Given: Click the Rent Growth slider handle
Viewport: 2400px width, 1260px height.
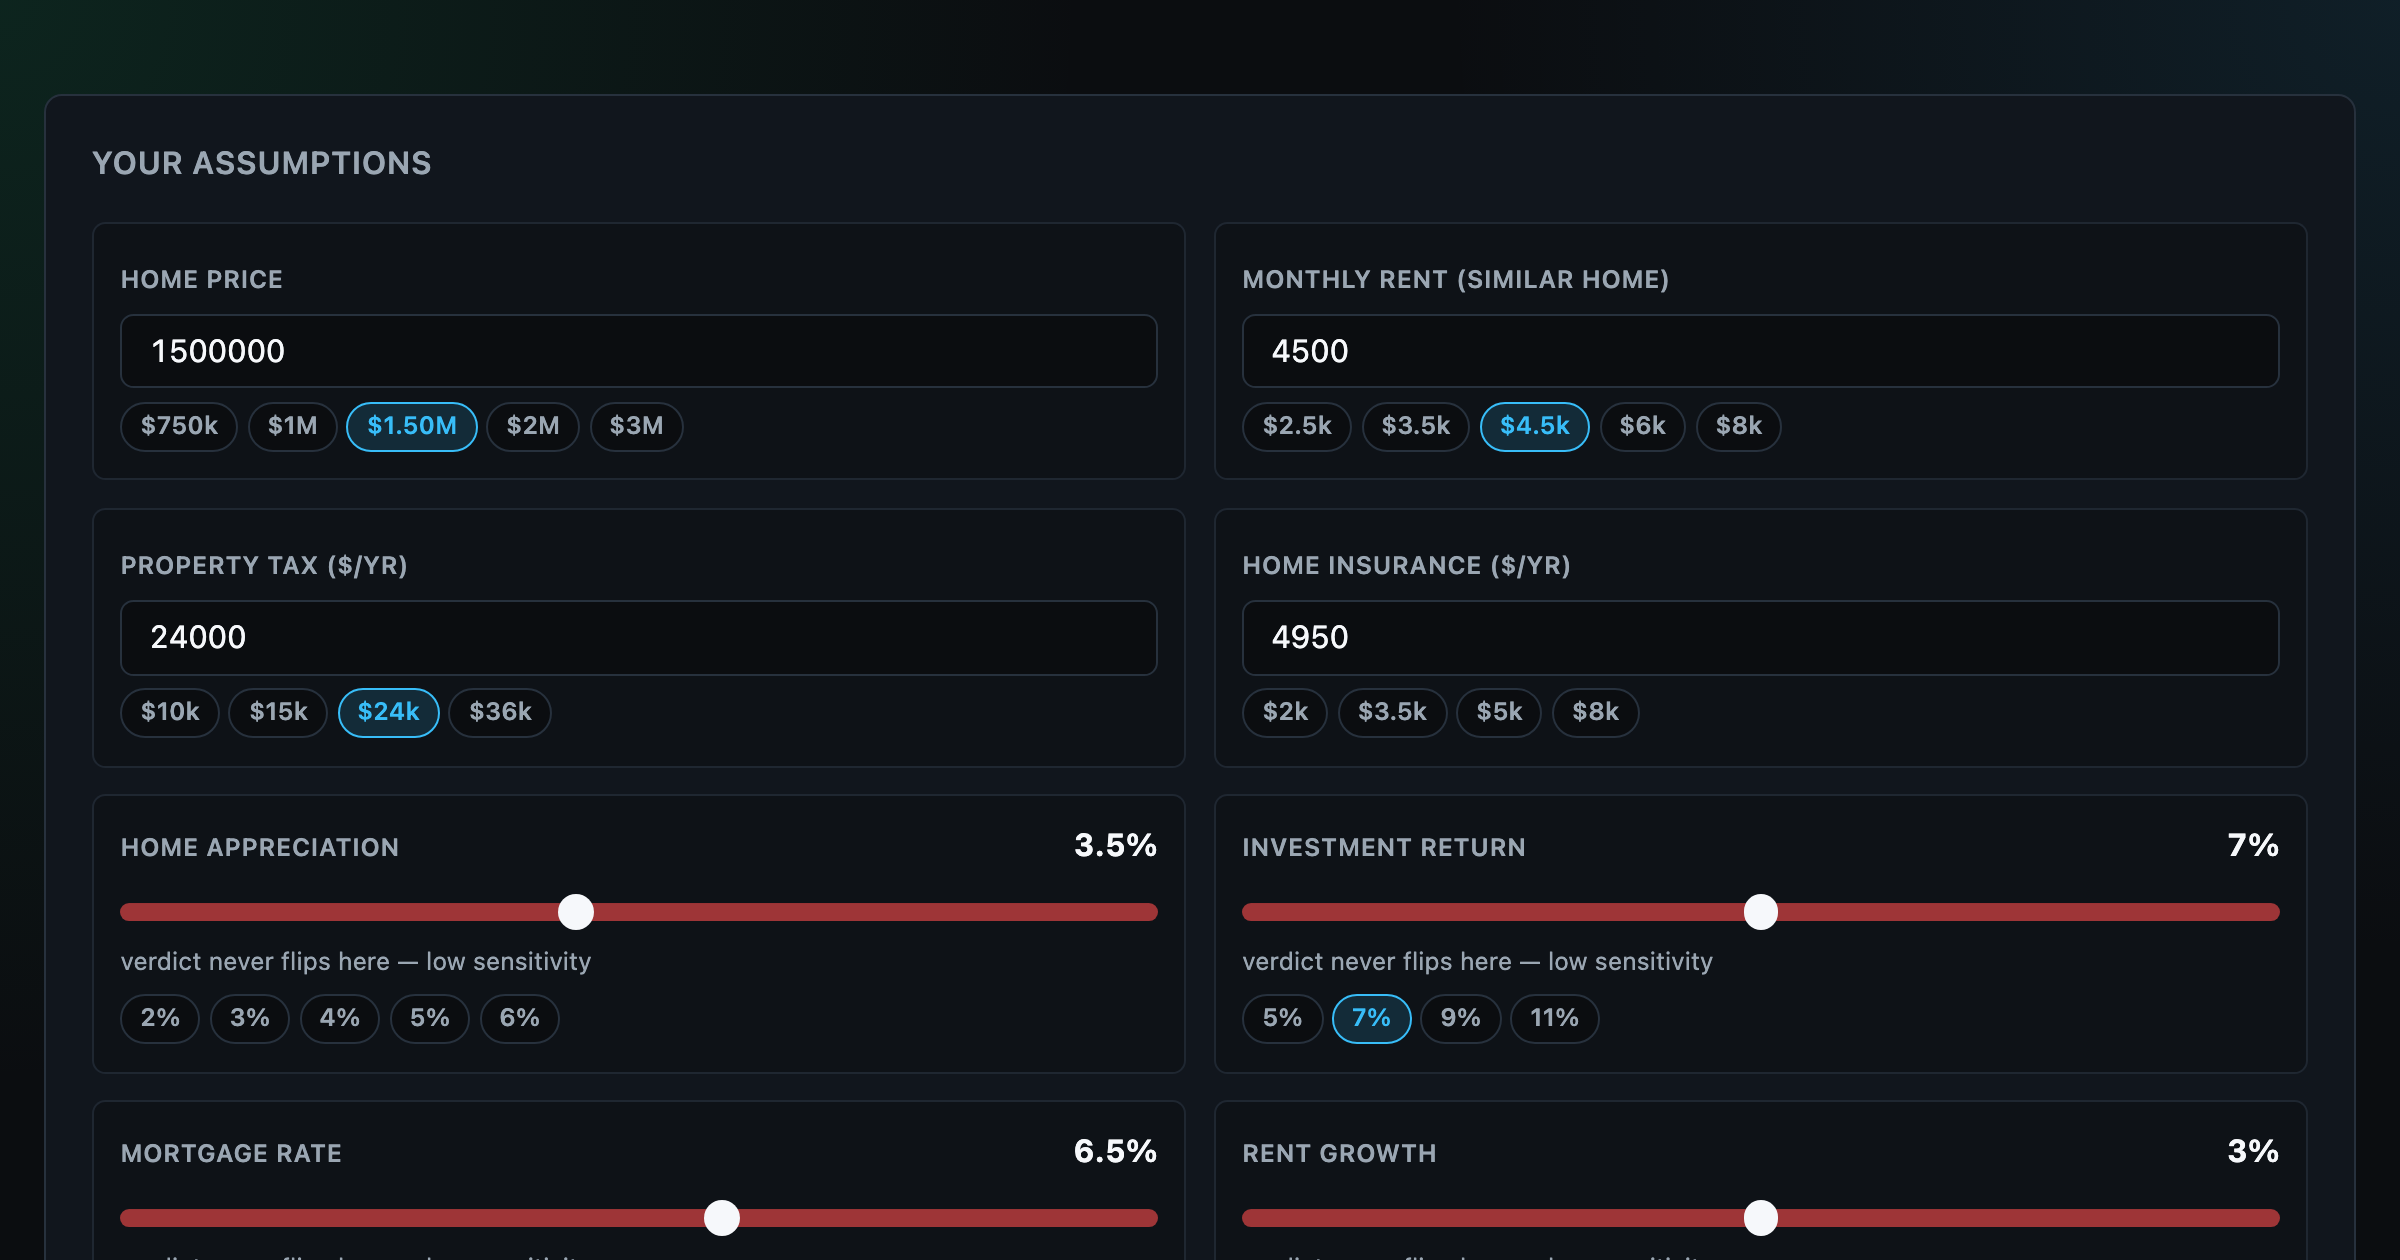Looking at the screenshot, I should pyautogui.click(x=1761, y=1218).
